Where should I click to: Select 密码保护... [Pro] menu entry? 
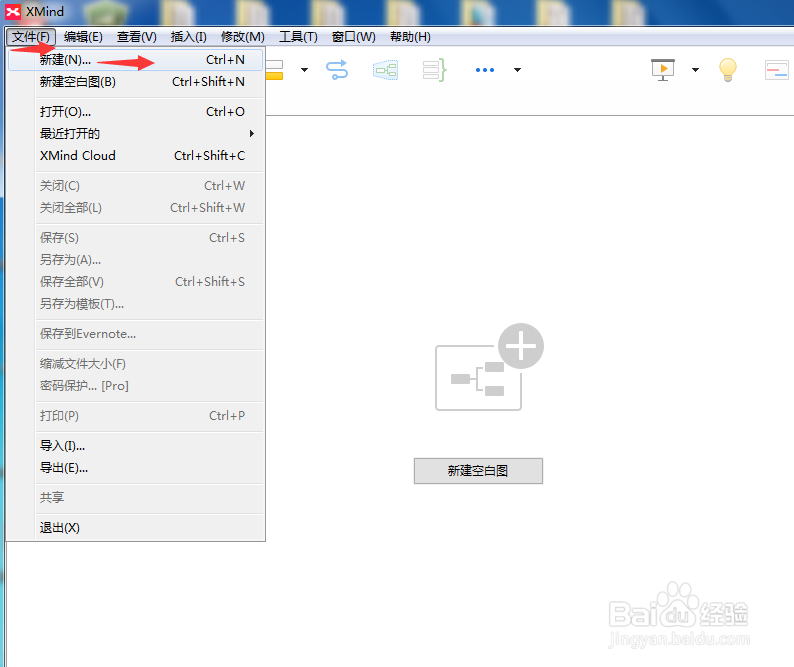click(x=136, y=386)
